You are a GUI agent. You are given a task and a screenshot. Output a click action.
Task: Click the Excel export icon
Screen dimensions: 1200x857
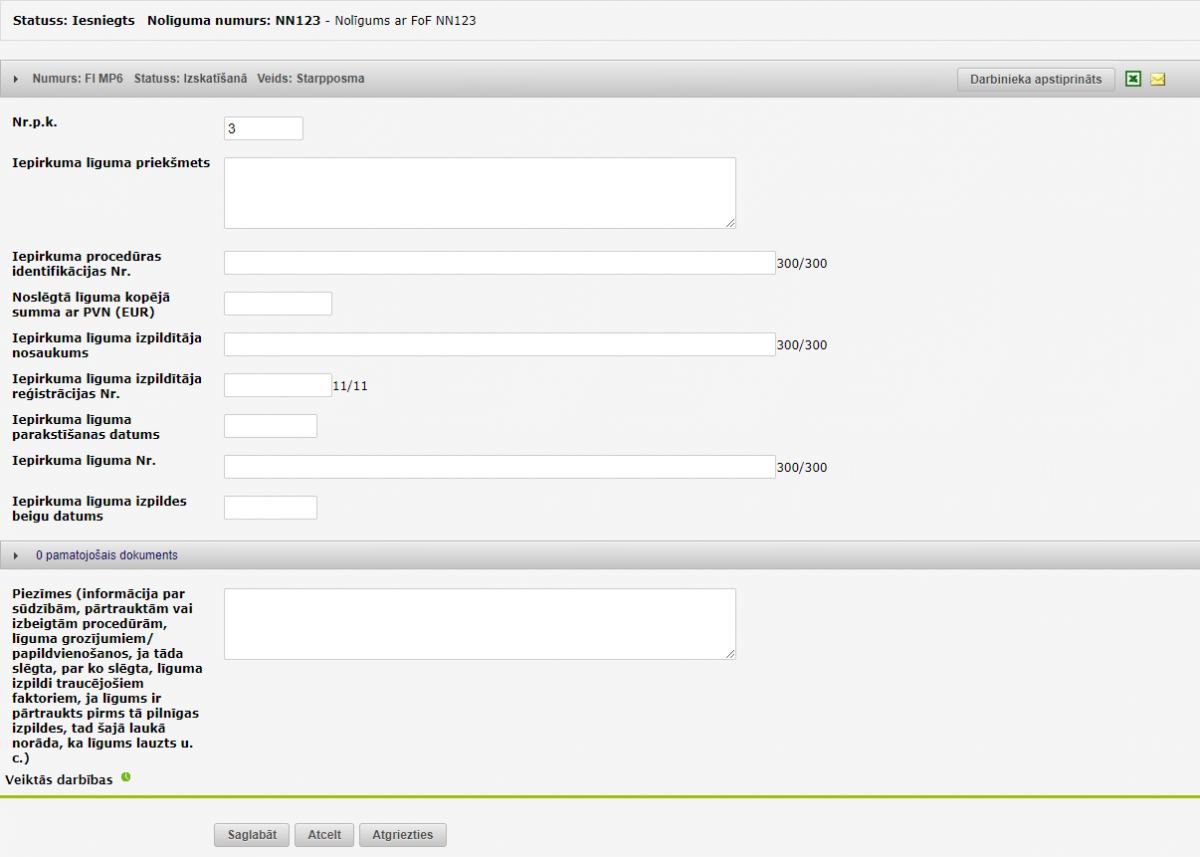point(1133,79)
